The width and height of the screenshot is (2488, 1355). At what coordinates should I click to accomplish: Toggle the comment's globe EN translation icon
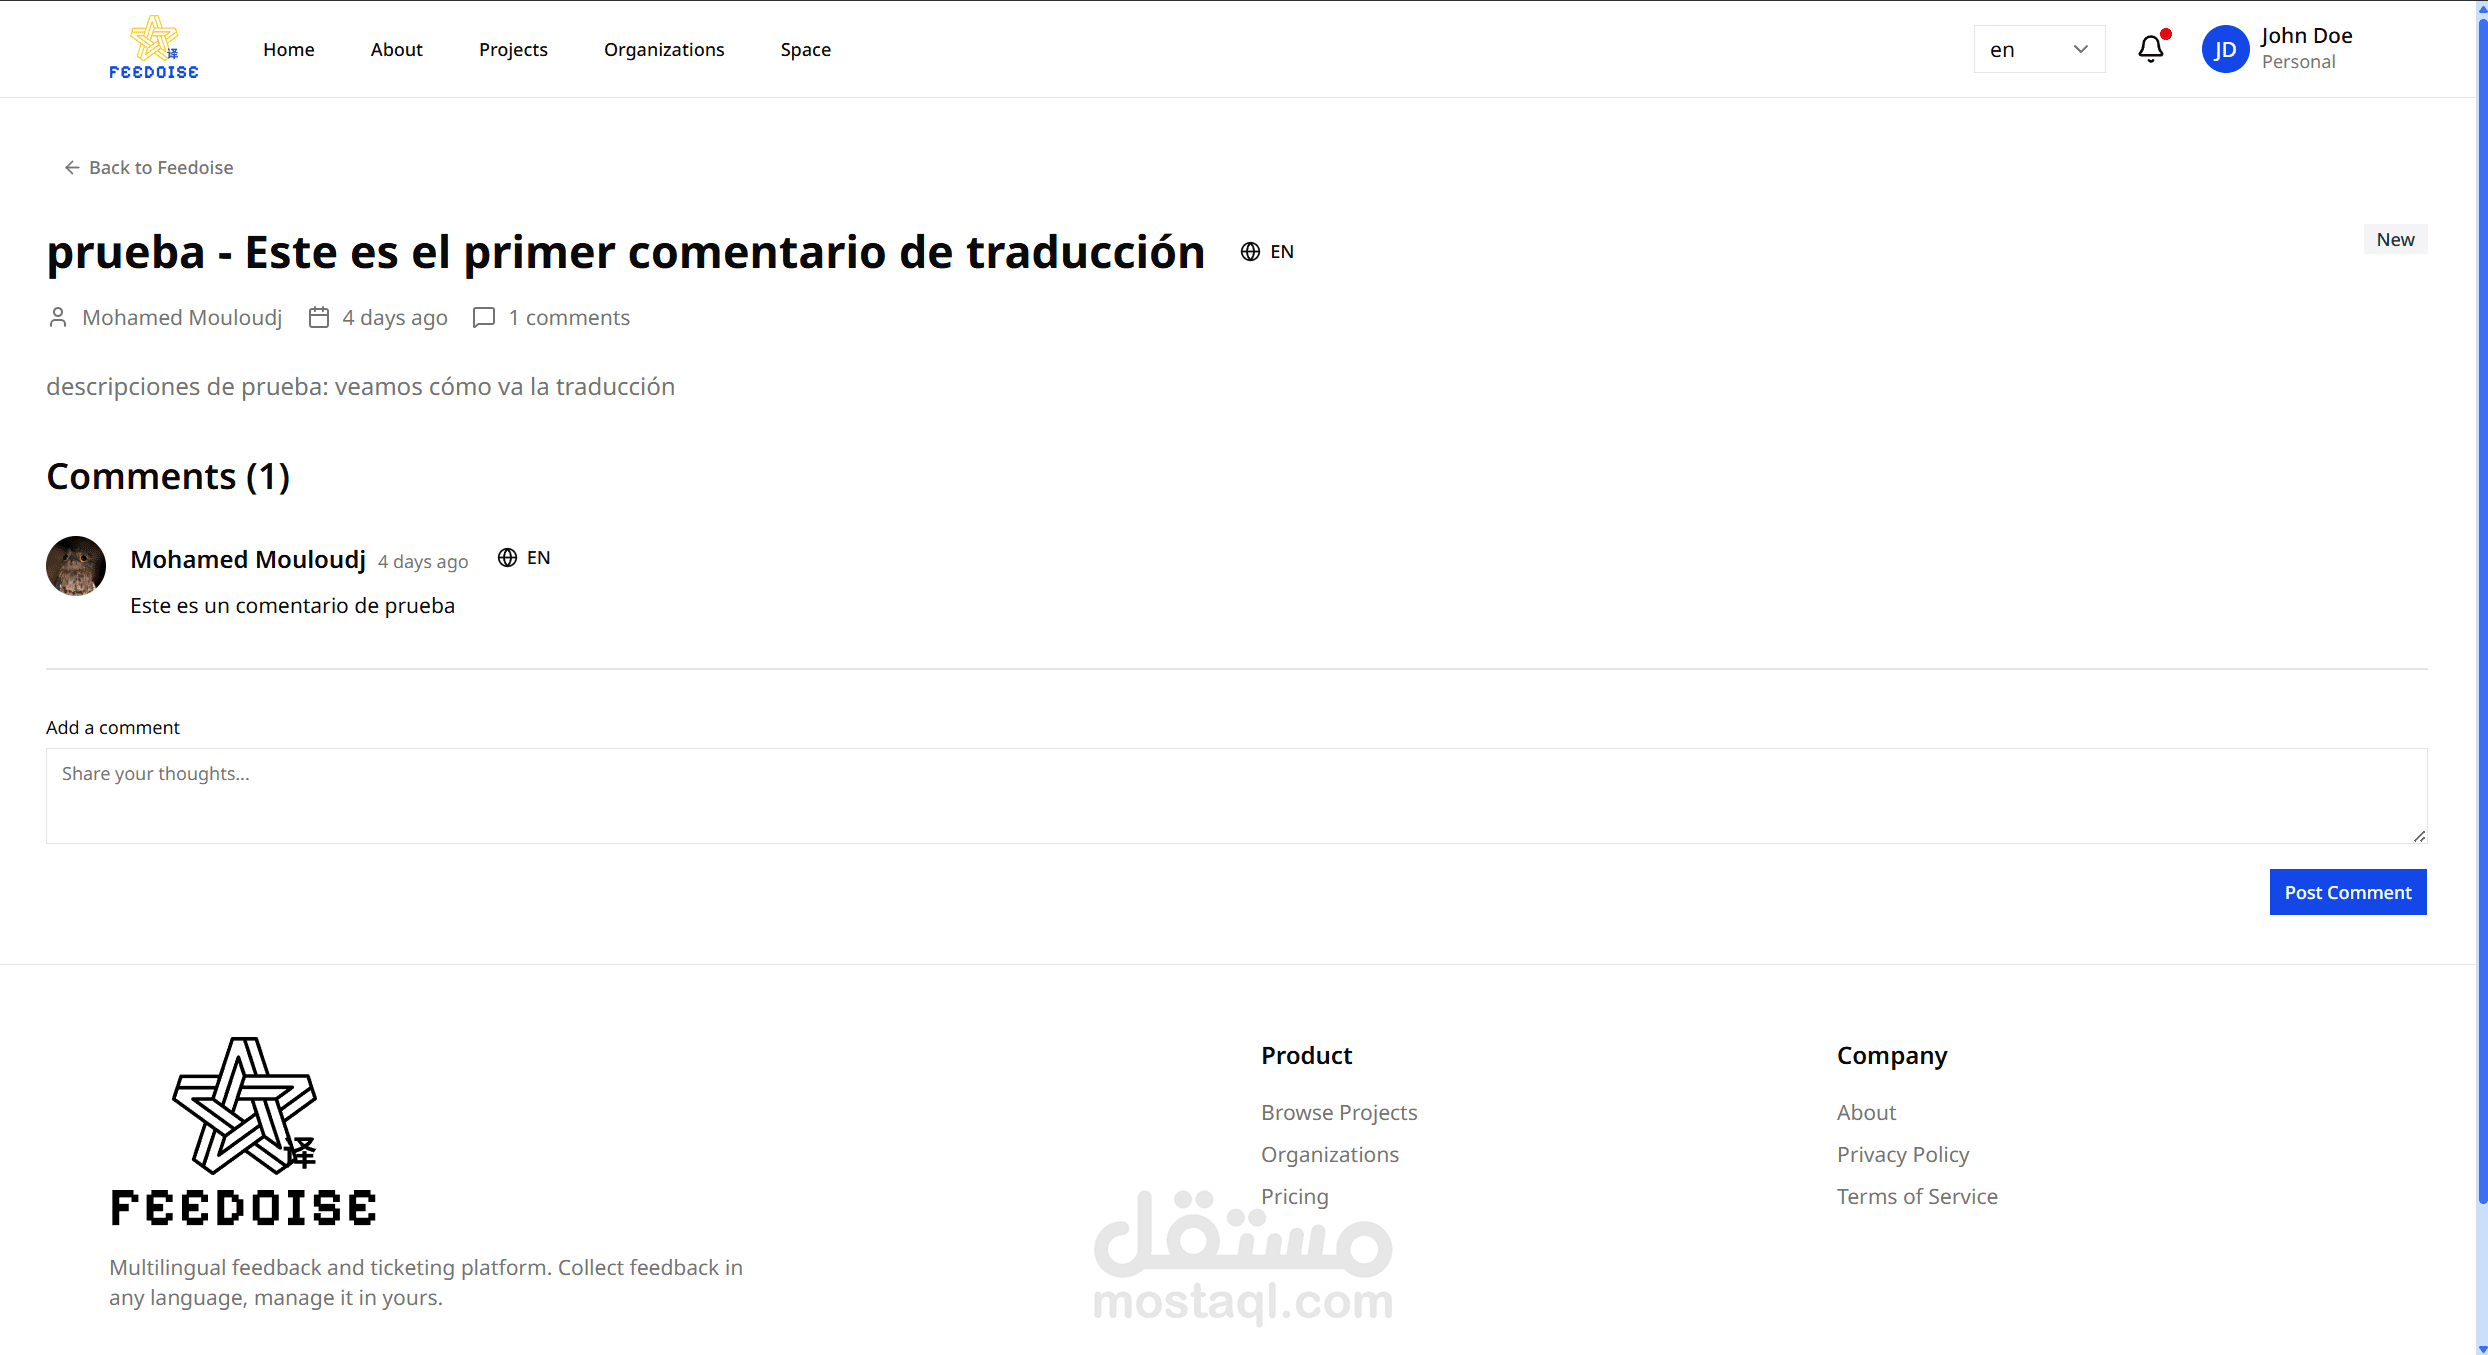tap(524, 558)
